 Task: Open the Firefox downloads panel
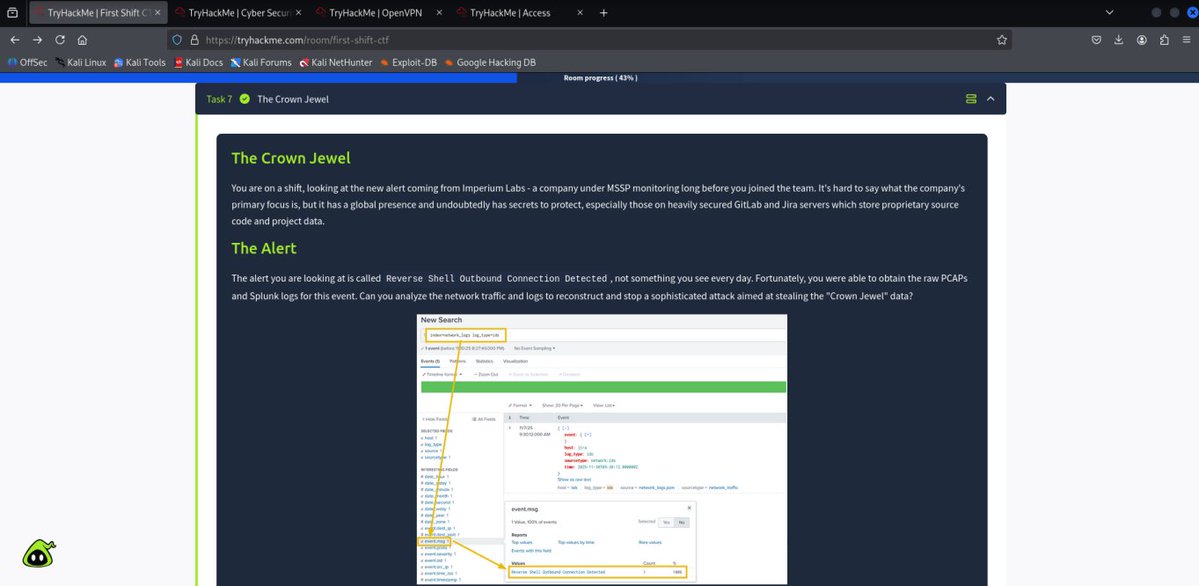point(1119,40)
